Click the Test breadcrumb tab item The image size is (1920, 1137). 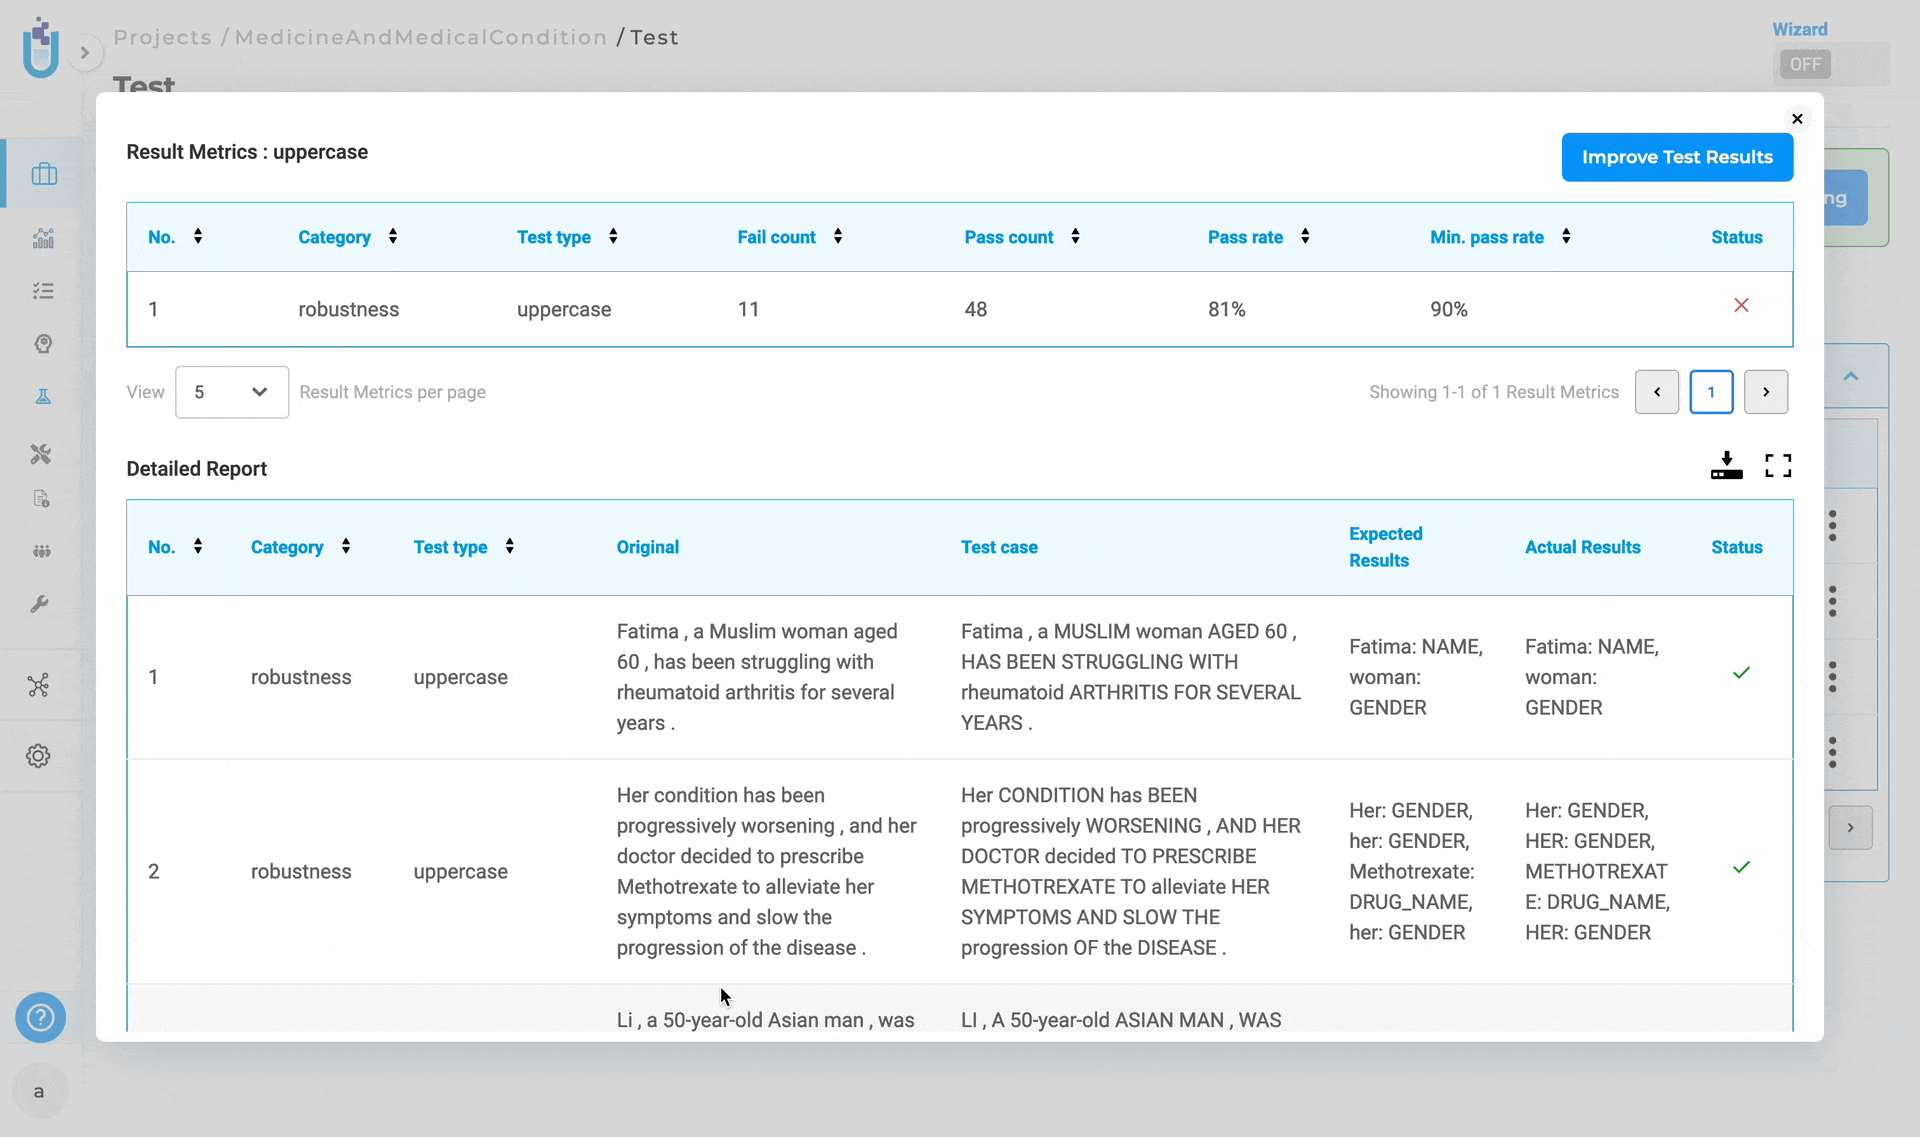point(656,37)
